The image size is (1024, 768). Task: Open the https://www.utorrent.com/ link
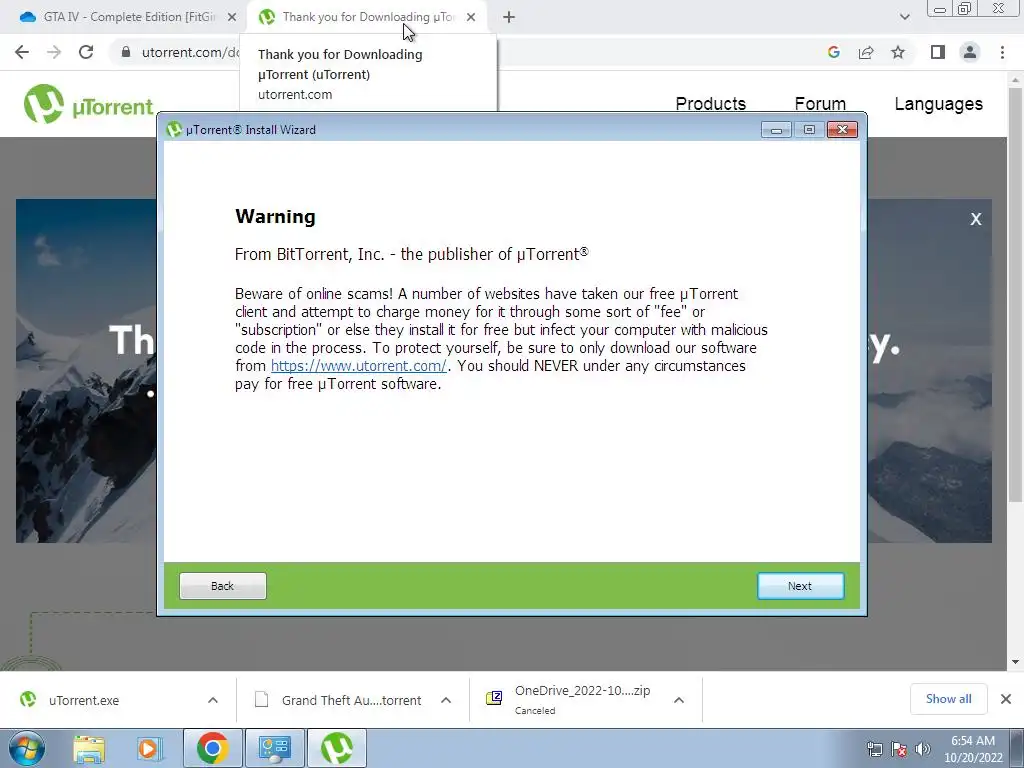click(x=359, y=366)
